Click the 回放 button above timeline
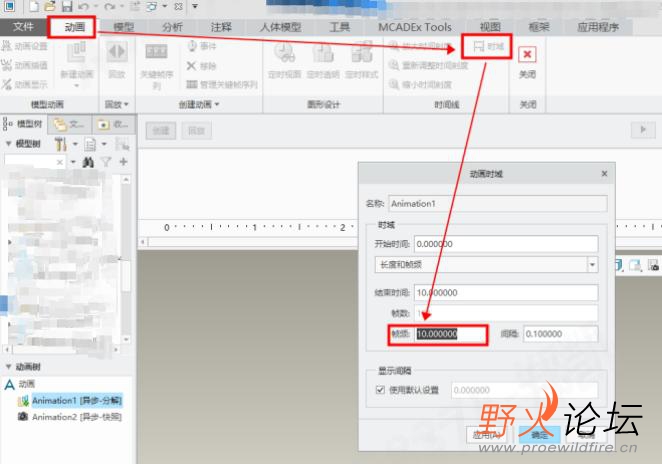 [196, 130]
